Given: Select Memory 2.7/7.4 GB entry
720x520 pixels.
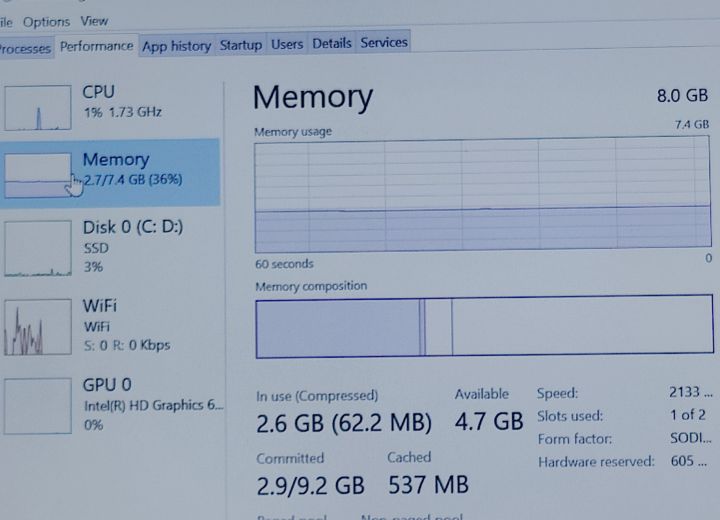Looking at the screenshot, I should [110, 173].
